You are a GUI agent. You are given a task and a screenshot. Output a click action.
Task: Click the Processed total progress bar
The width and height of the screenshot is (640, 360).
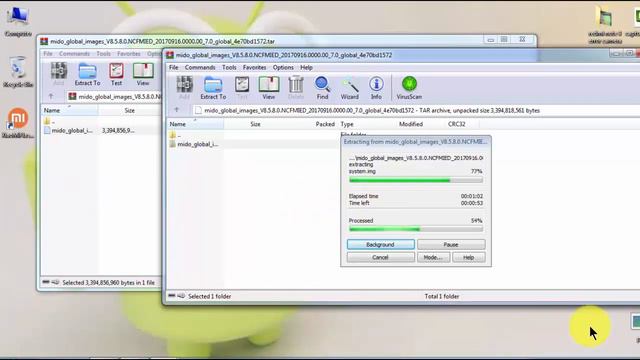click(416, 229)
